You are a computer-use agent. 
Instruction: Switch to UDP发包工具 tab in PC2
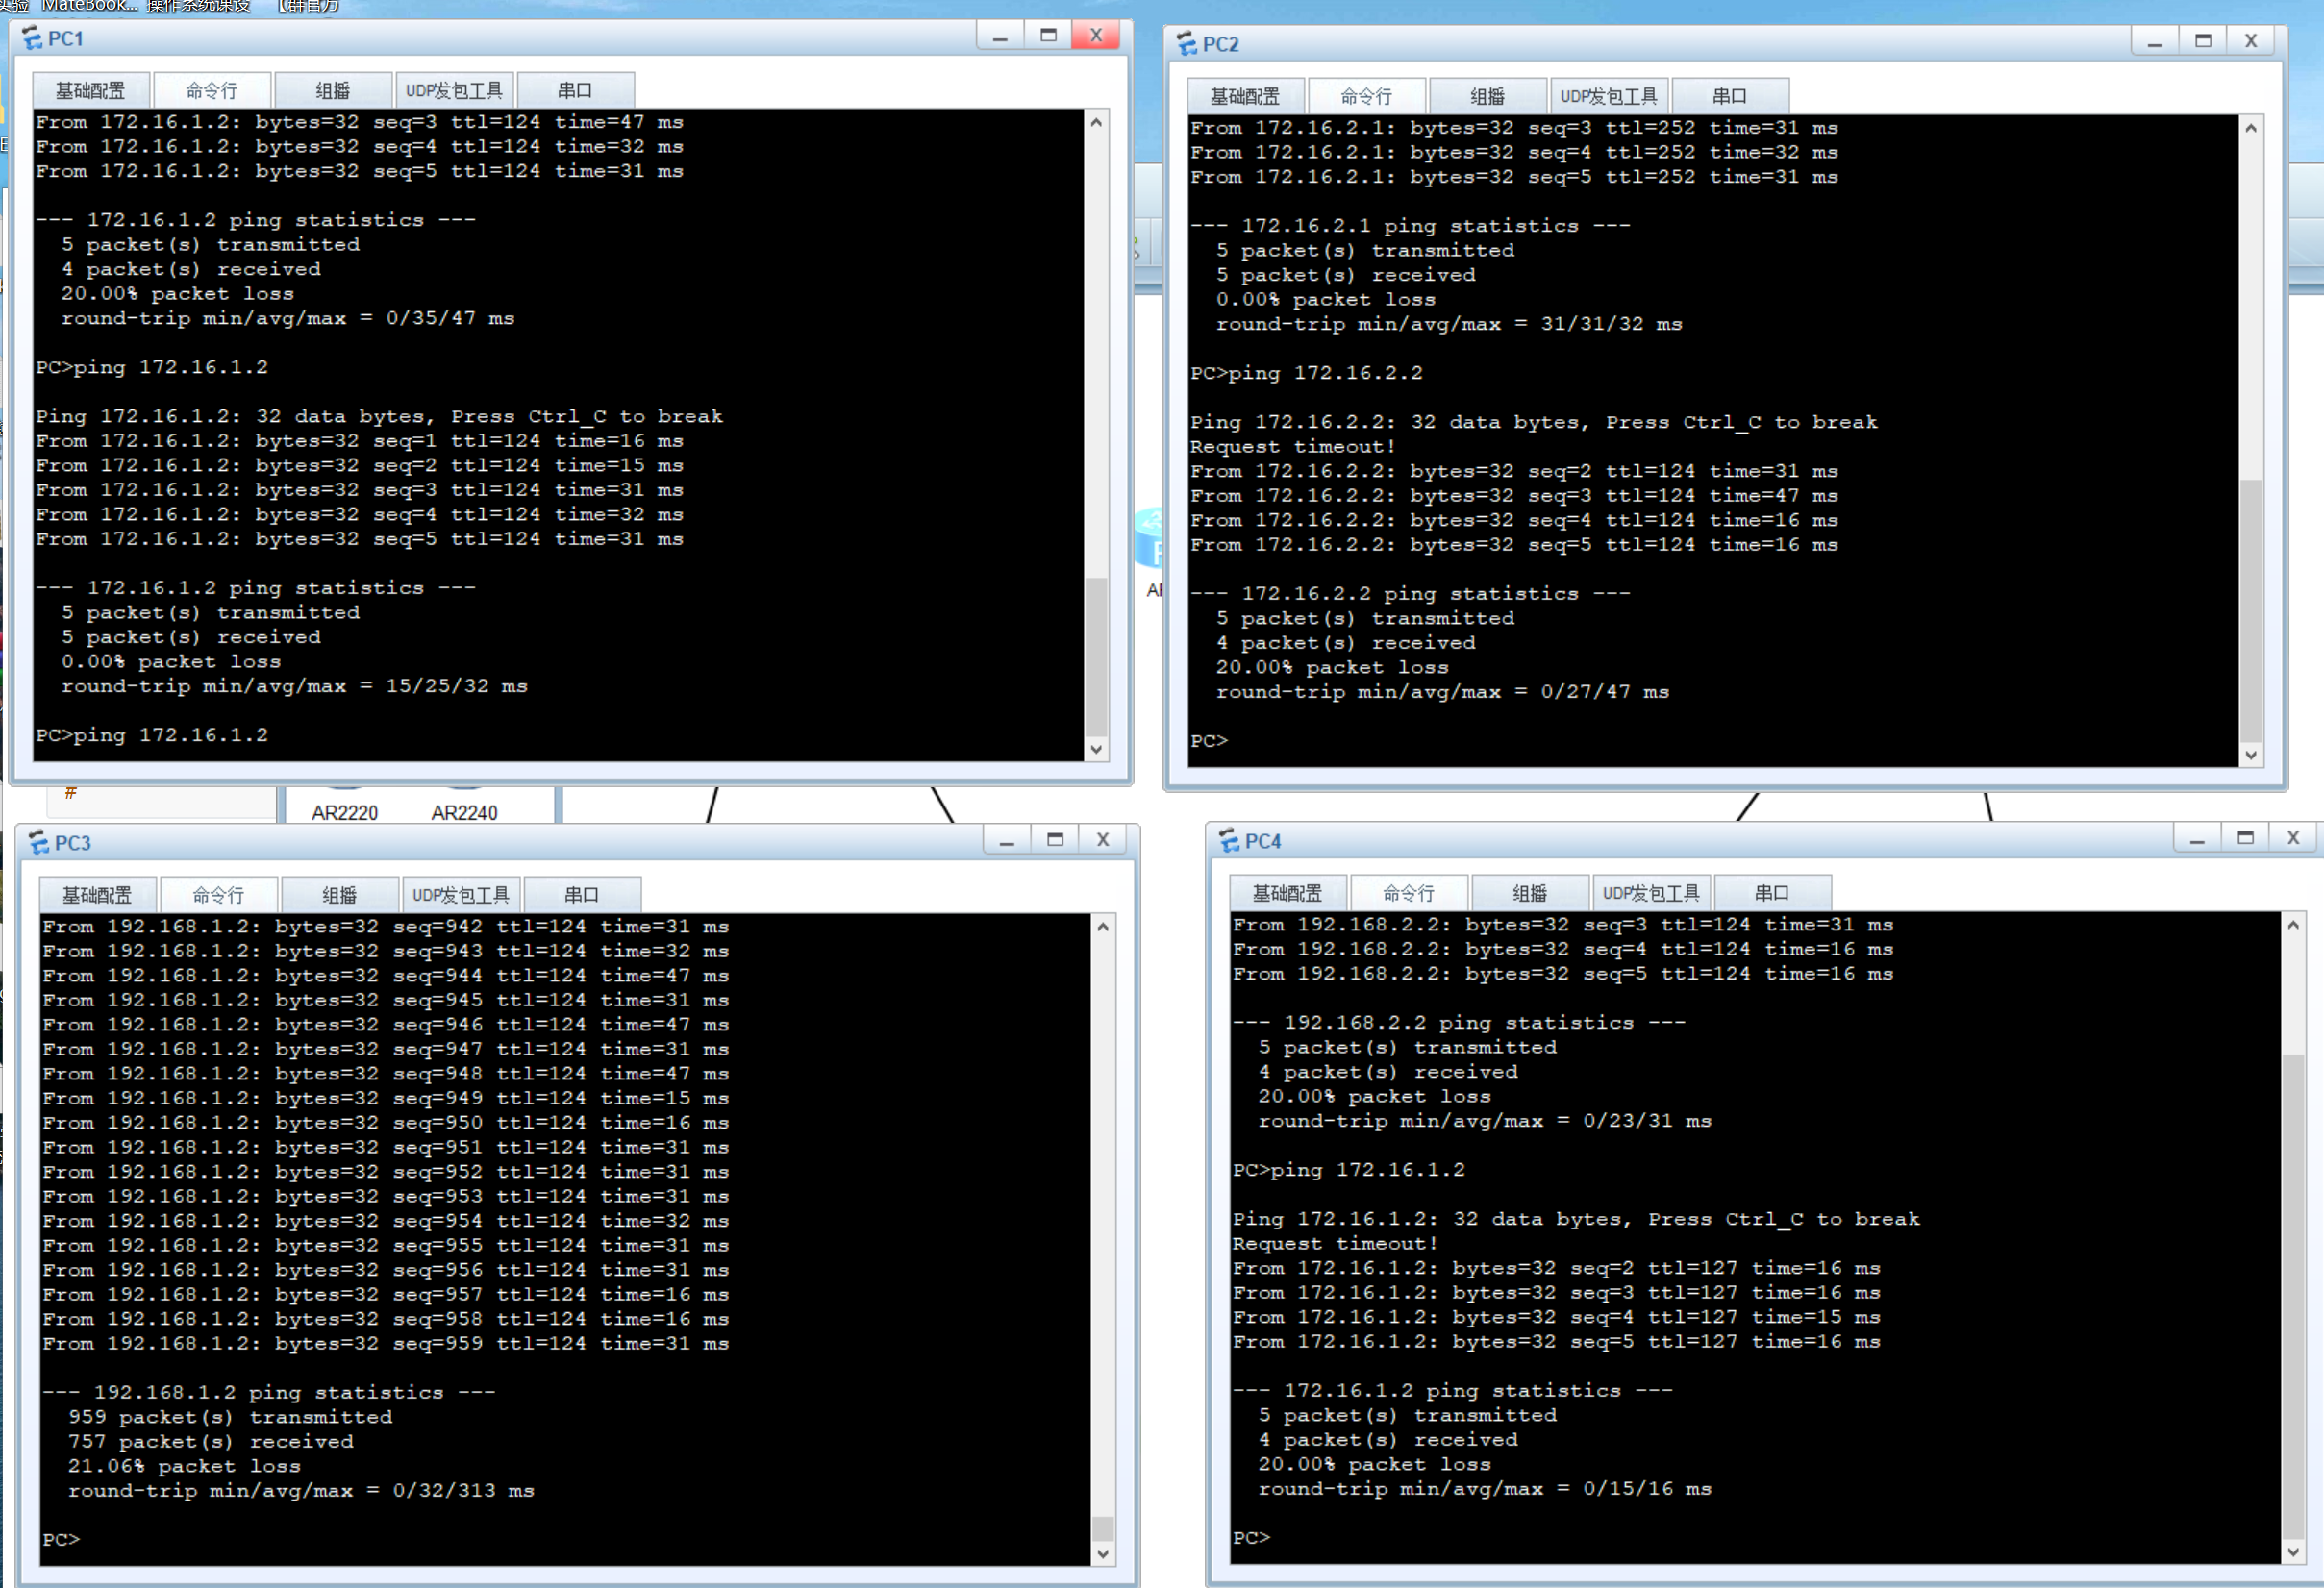click(x=1608, y=97)
